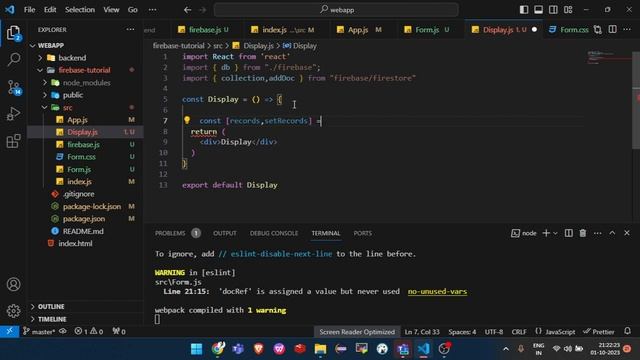
Task: Open README.md in the explorer
Action: [83, 231]
